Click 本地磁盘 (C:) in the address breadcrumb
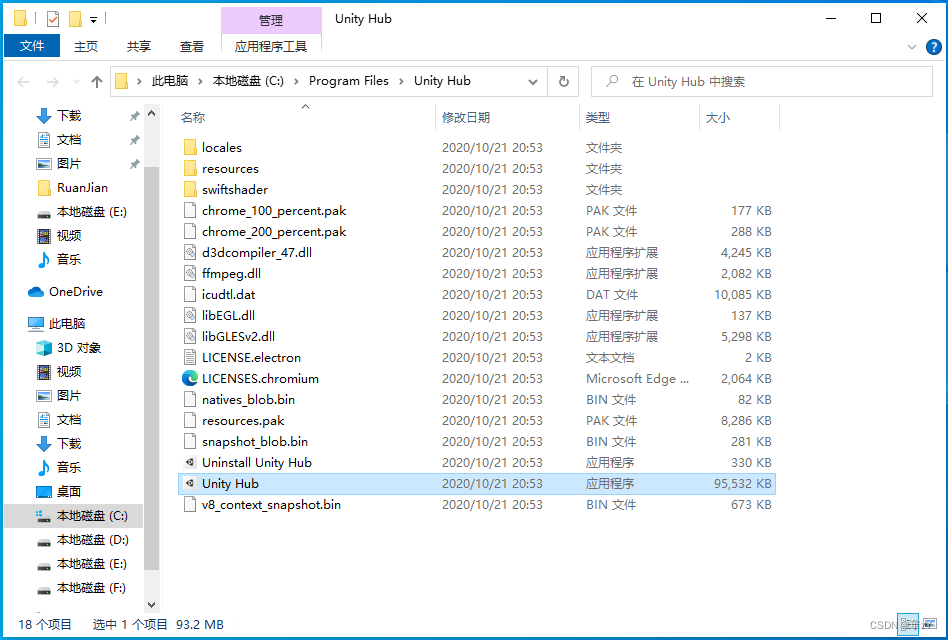This screenshot has height=640, width=948. [248, 81]
